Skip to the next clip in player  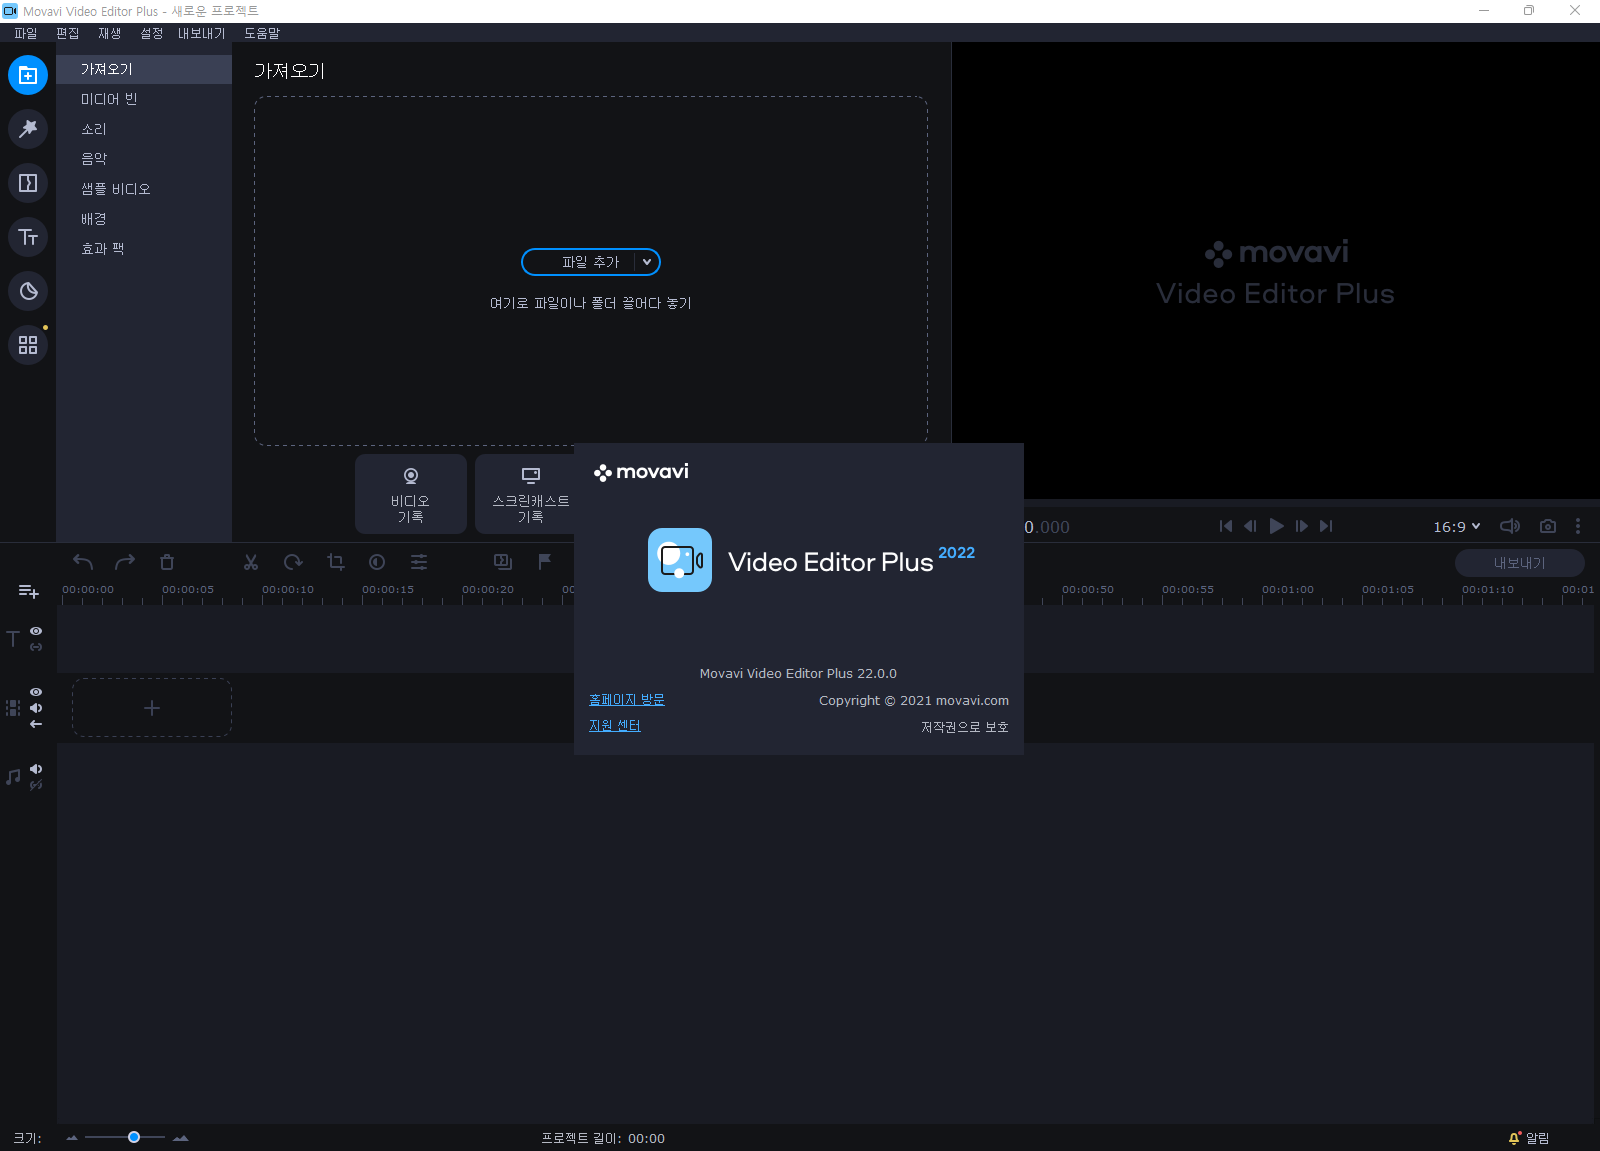(x=1326, y=526)
